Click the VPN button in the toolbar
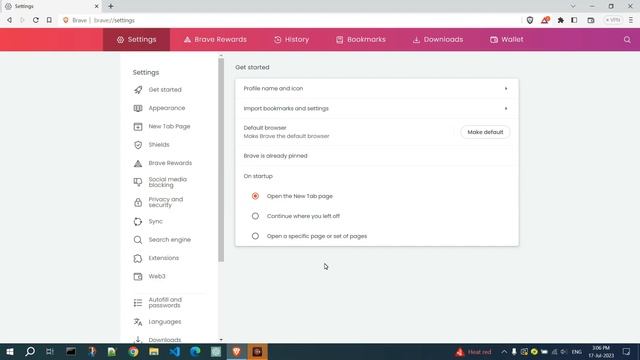Screen dimensions: 640x360 point(613,20)
